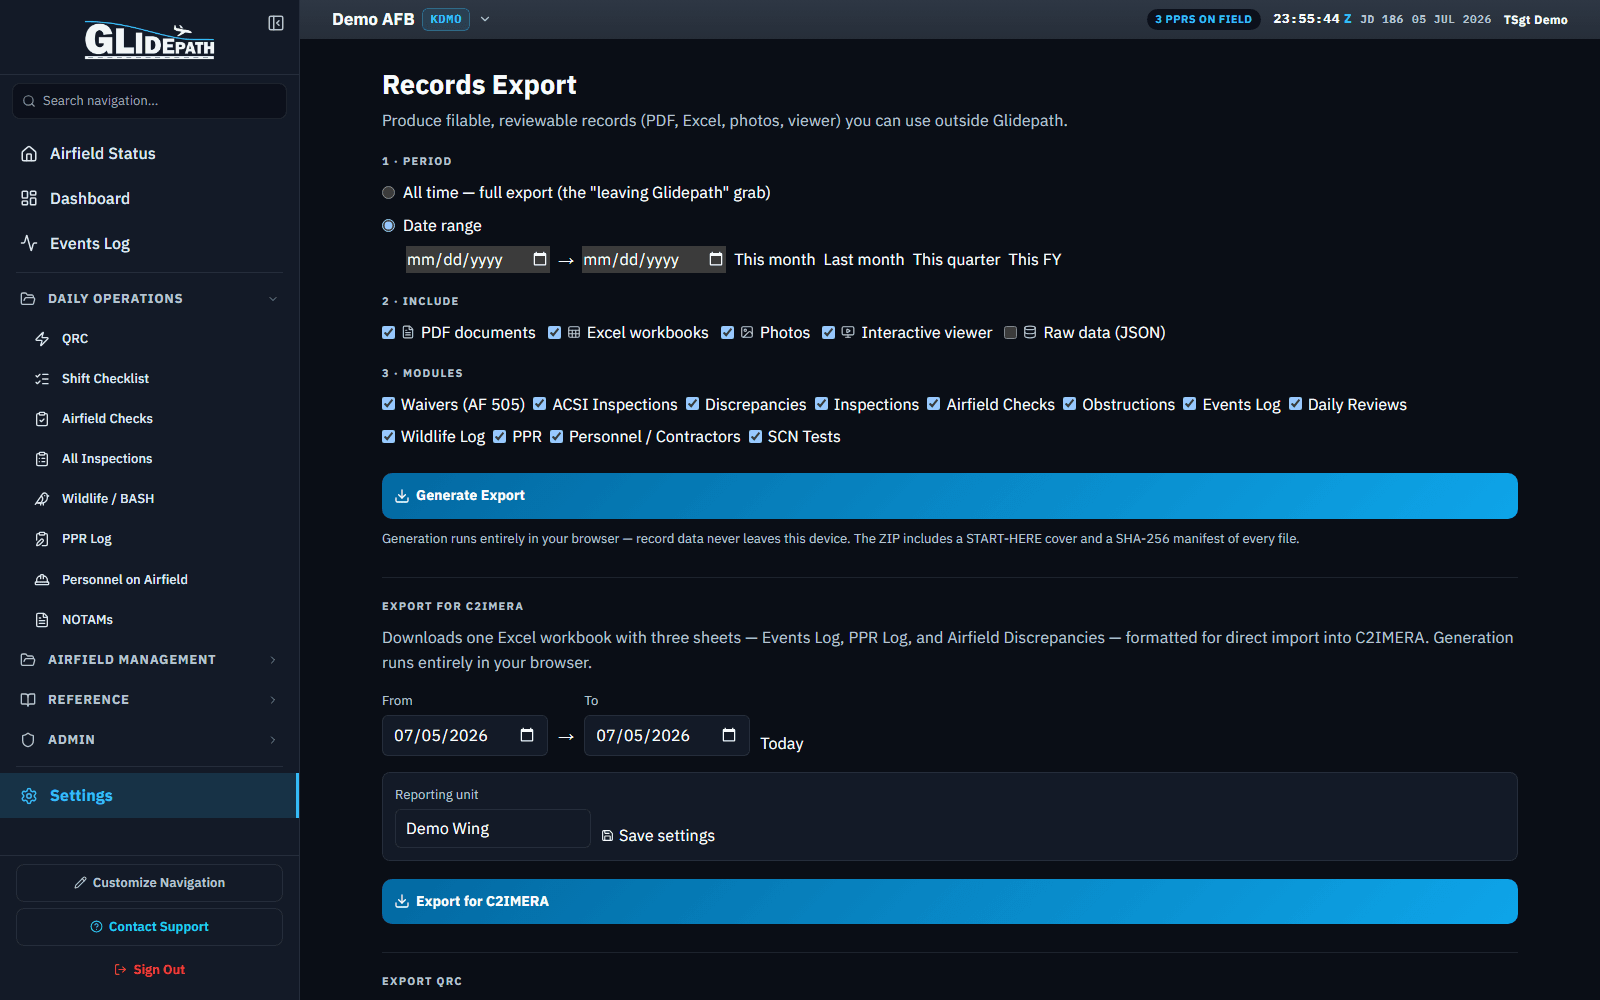Click the Airfield Management folder icon

click(28, 660)
